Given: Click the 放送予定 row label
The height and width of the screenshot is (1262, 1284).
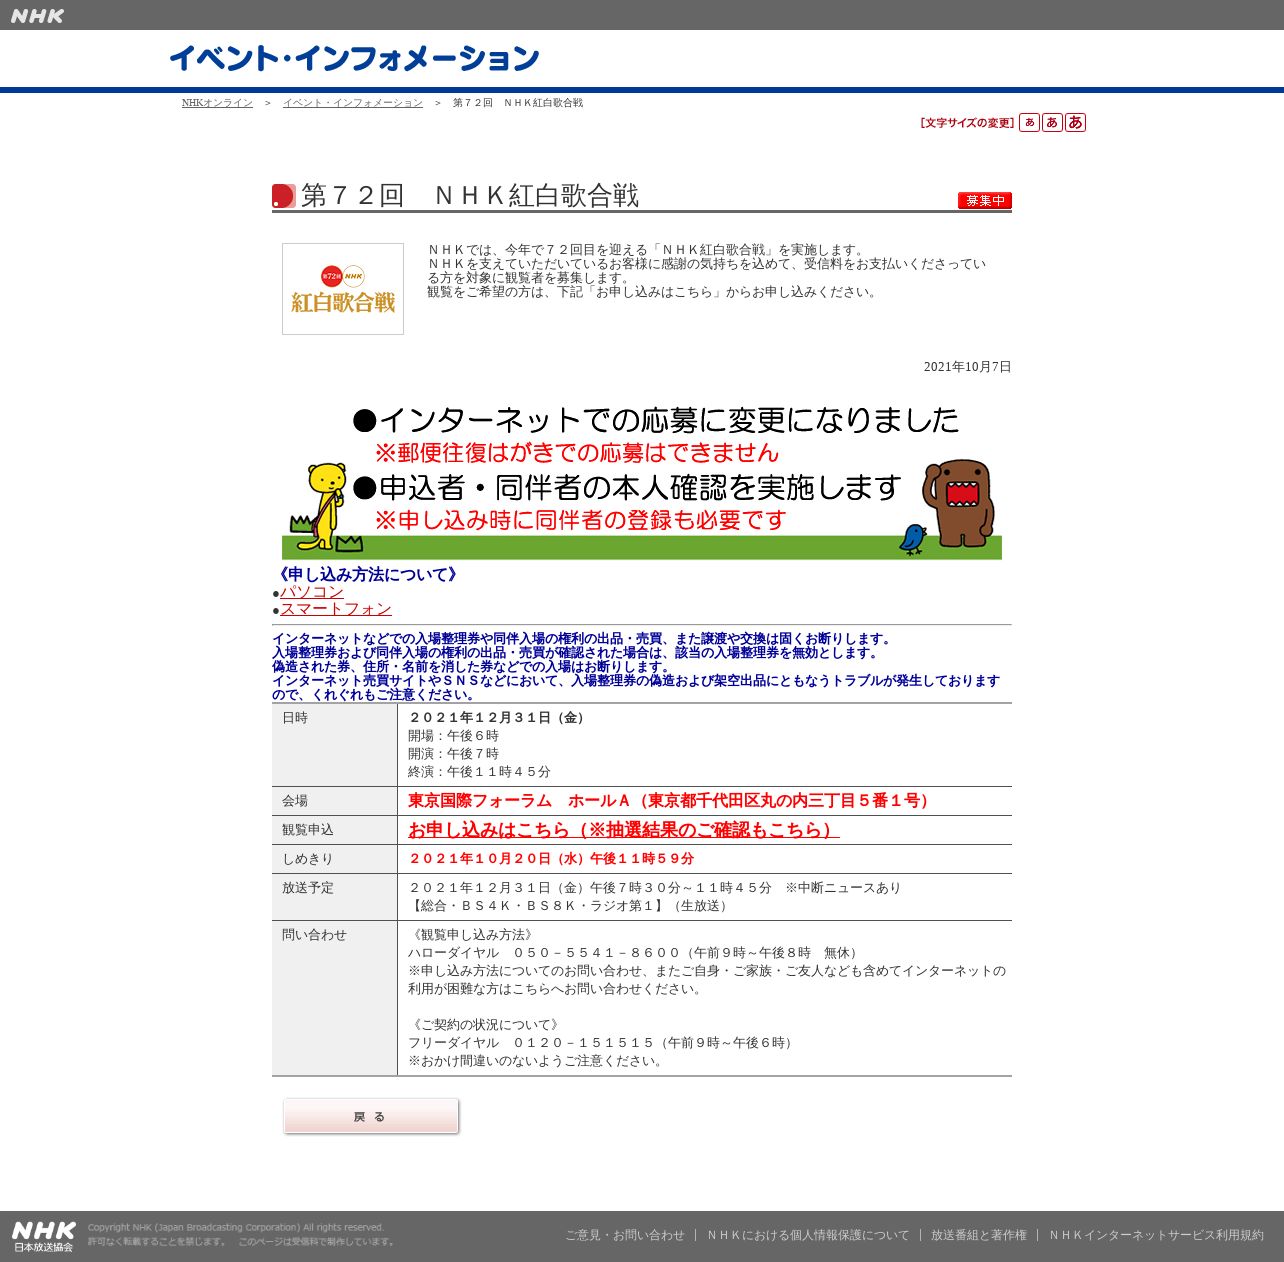Looking at the screenshot, I should click(308, 888).
